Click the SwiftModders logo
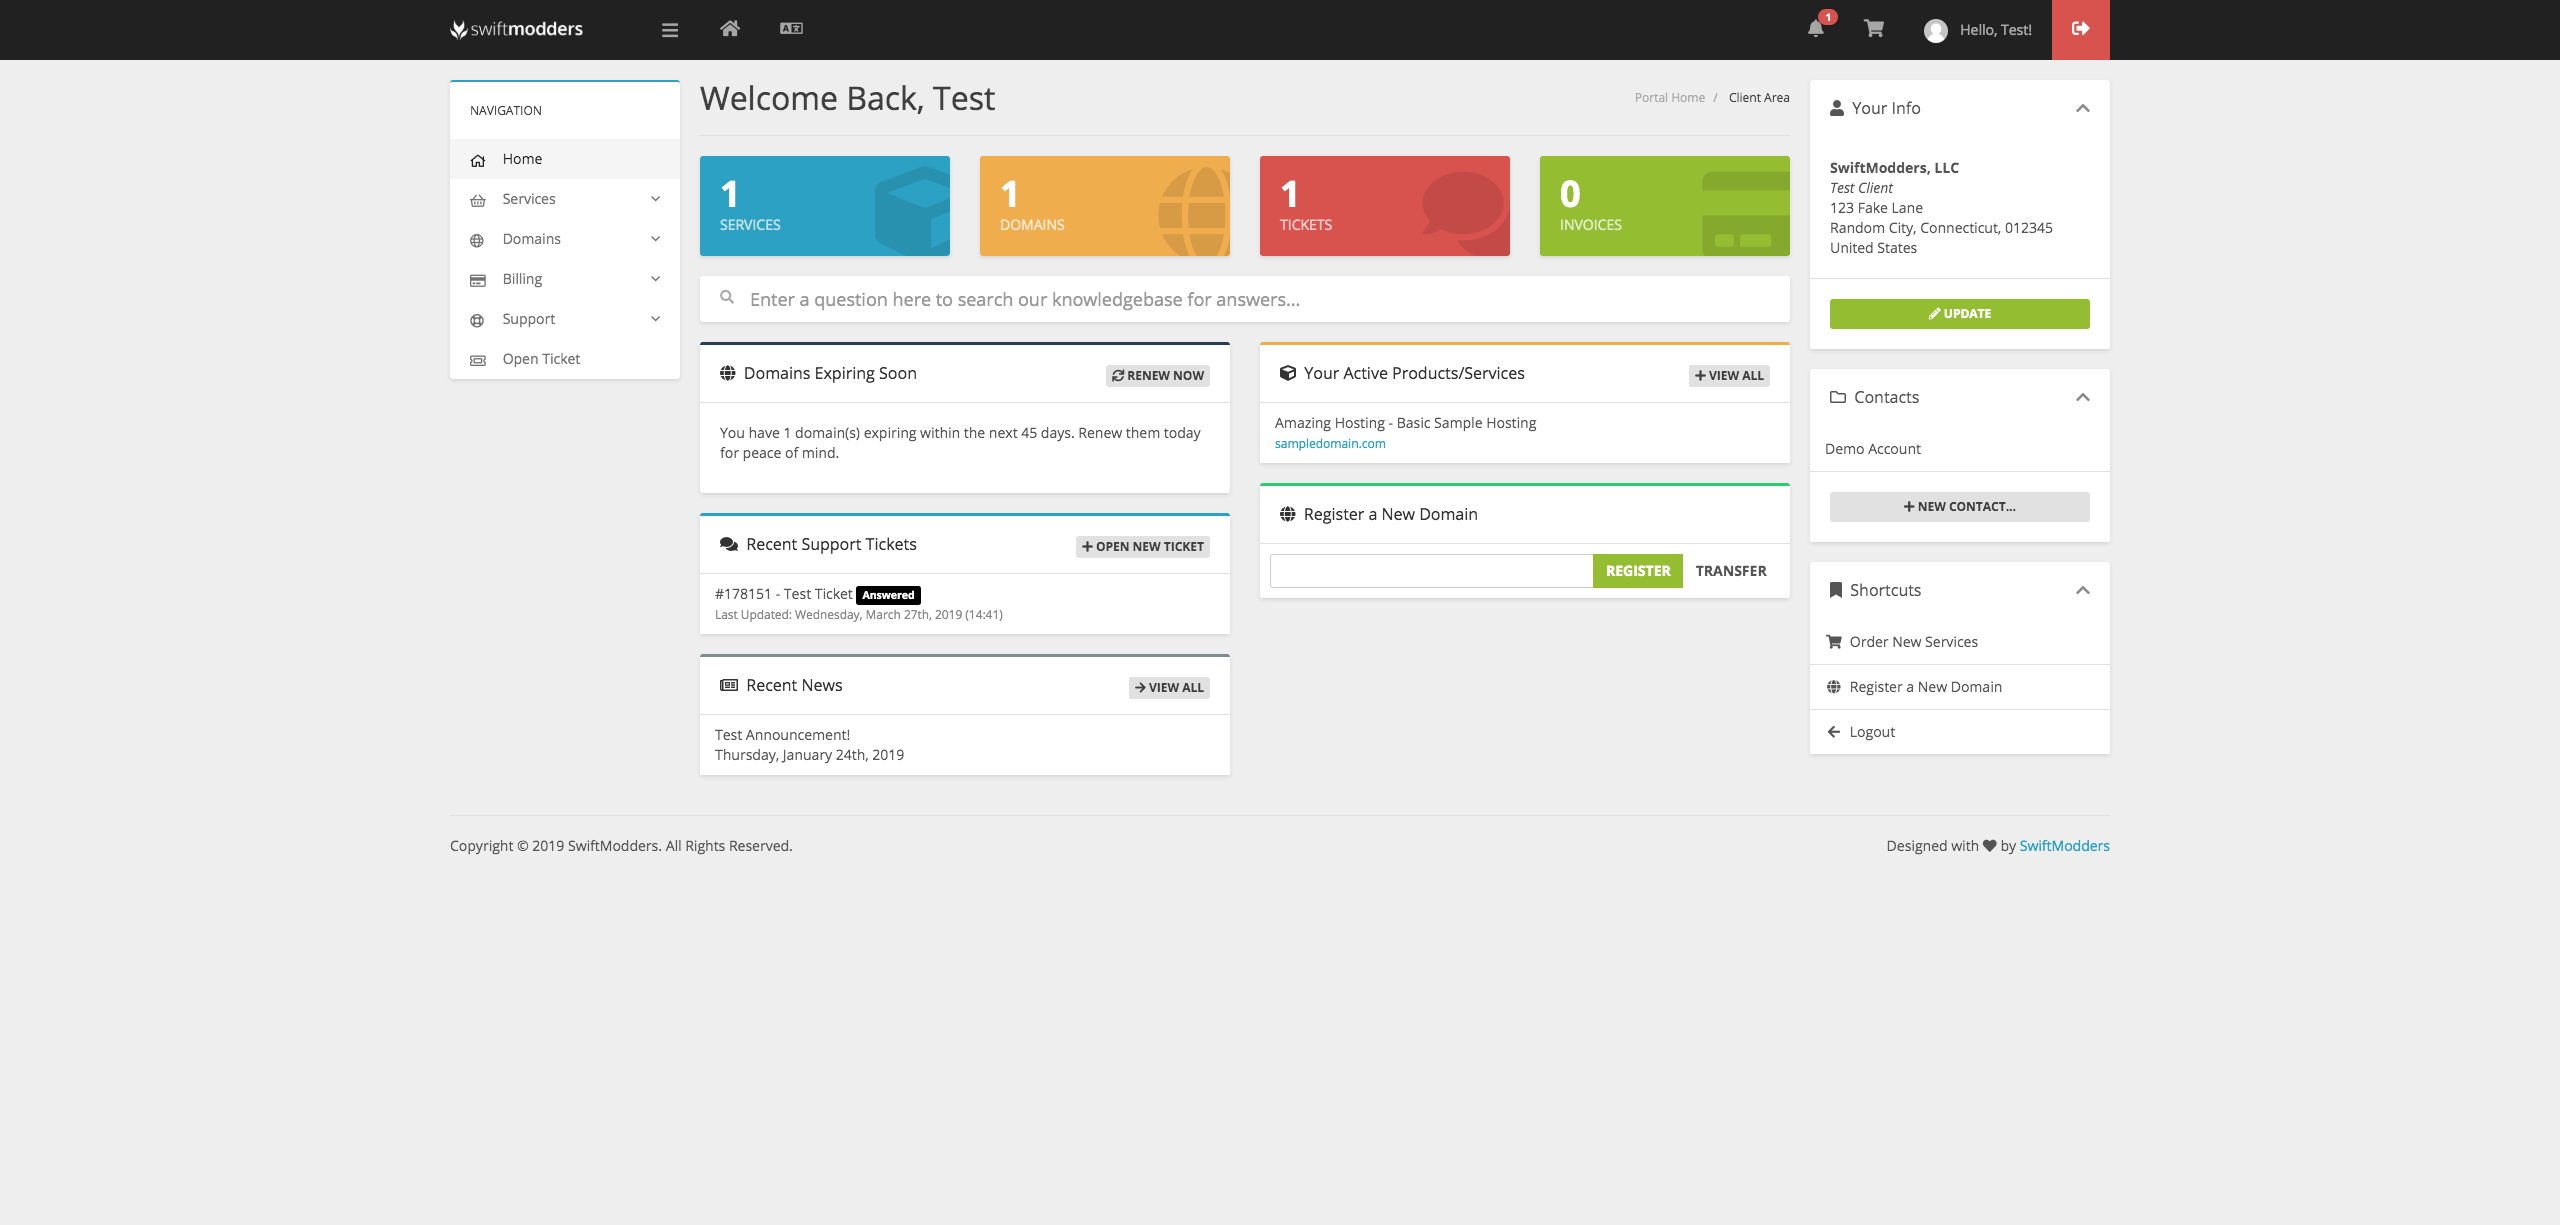 click(517, 29)
